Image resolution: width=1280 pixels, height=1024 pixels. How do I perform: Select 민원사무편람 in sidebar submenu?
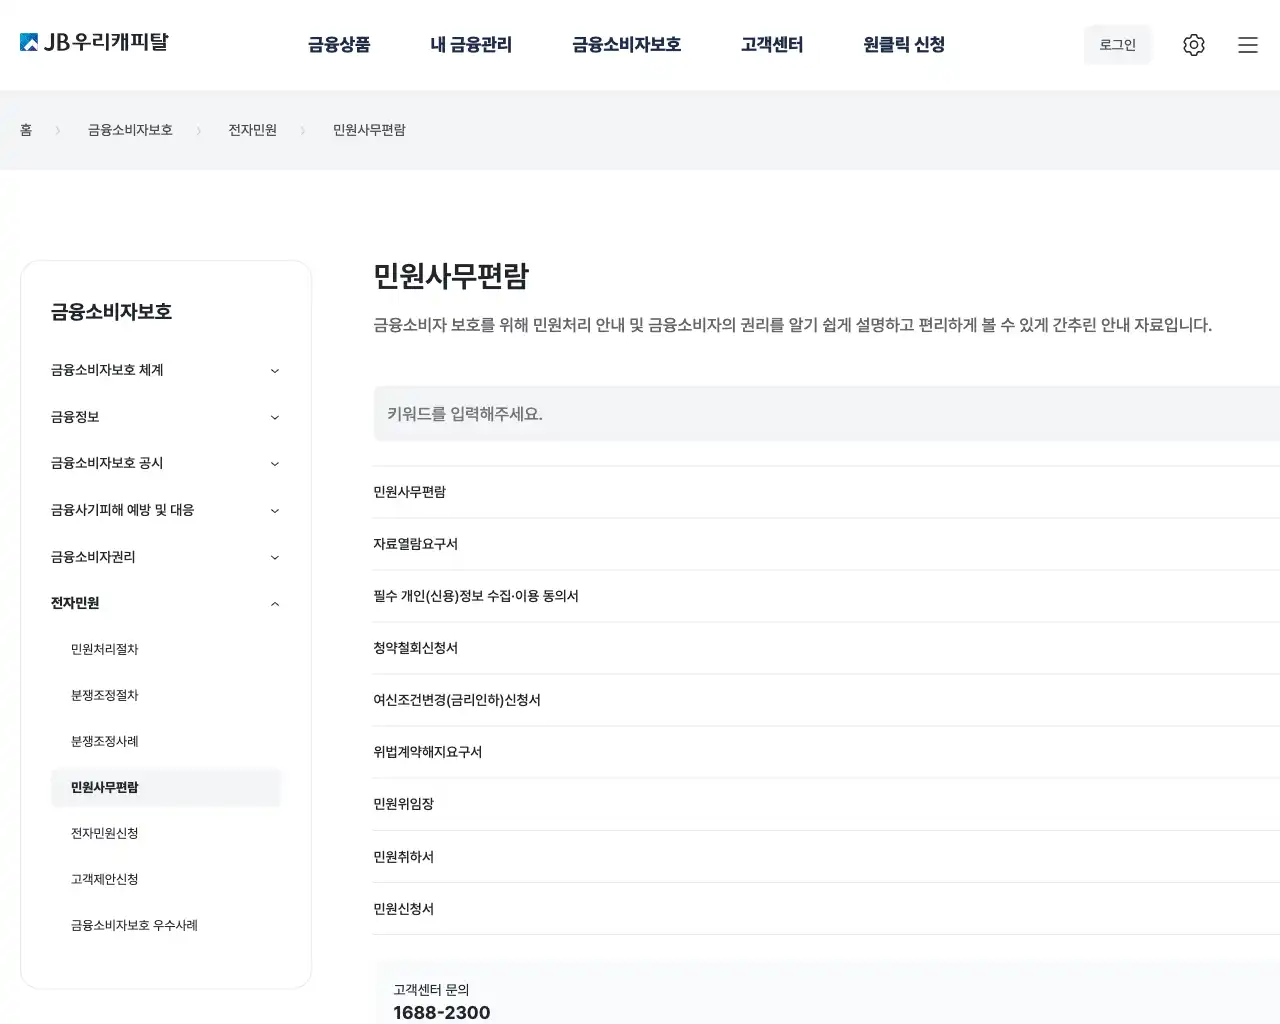click(x=166, y=787)
